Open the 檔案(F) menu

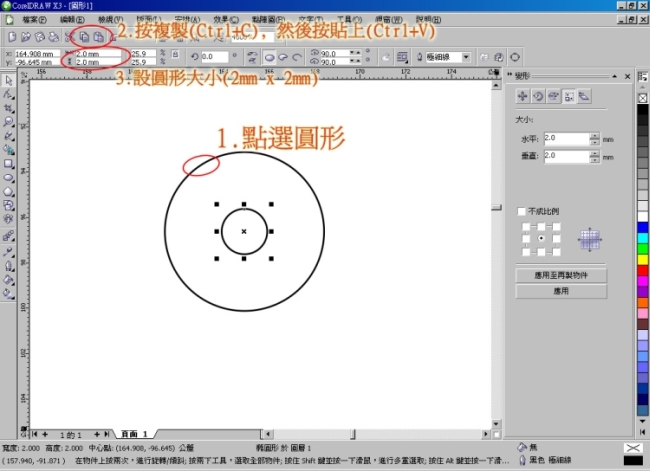click(34, 19)
